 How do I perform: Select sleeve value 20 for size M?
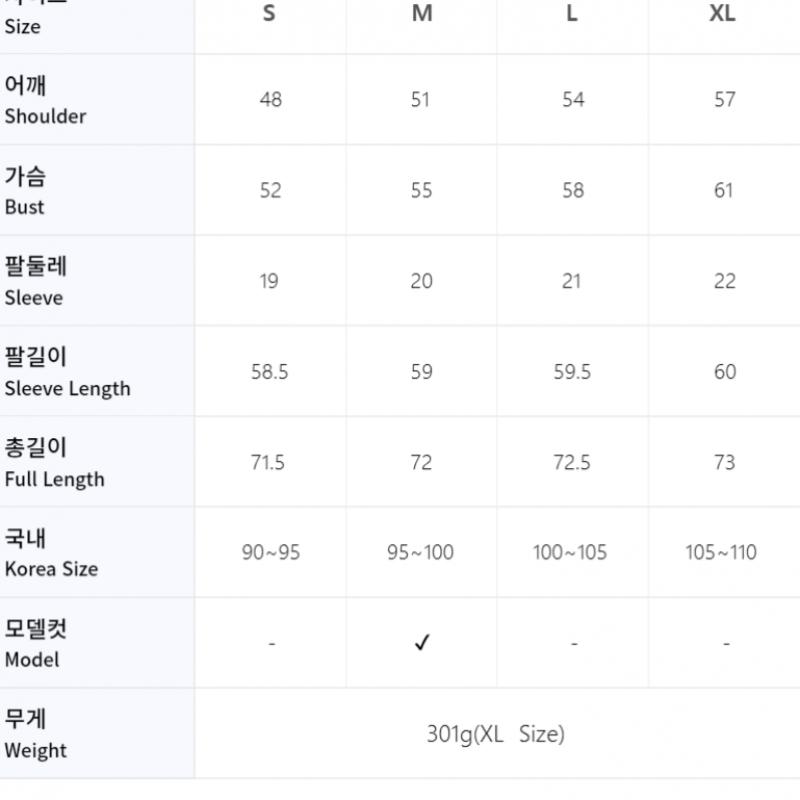pyautogui.click(x=421, y=281)
